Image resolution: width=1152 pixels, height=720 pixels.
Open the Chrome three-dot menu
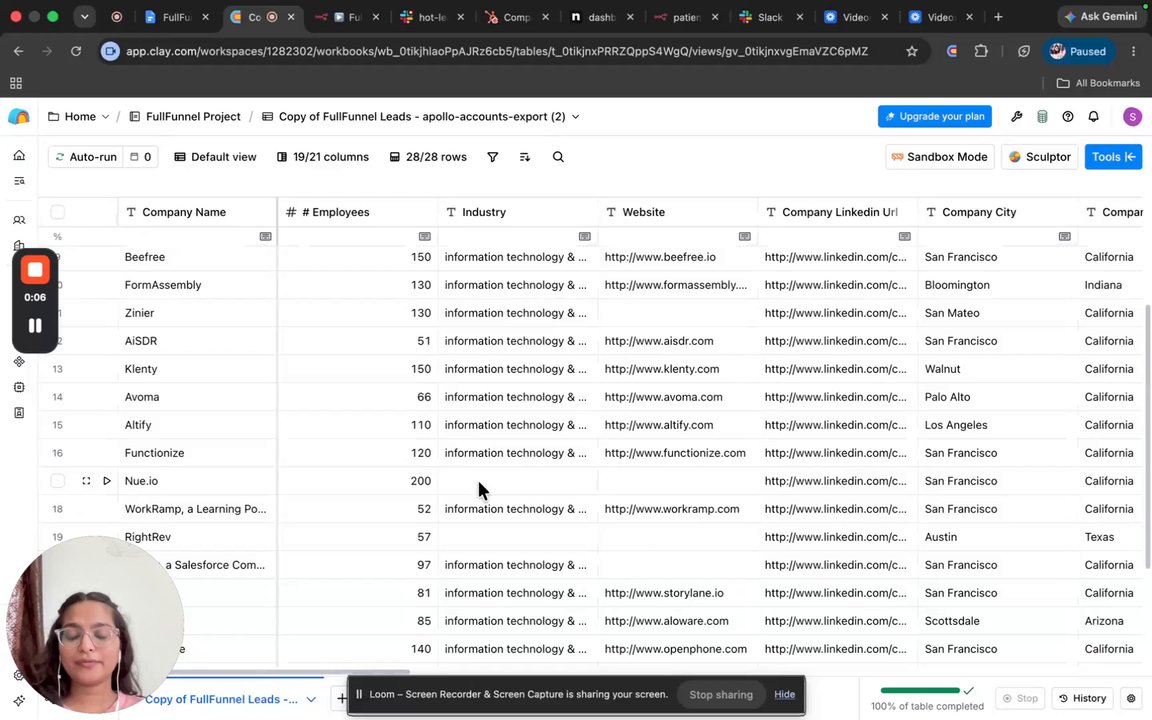(x=1133, y=51)
